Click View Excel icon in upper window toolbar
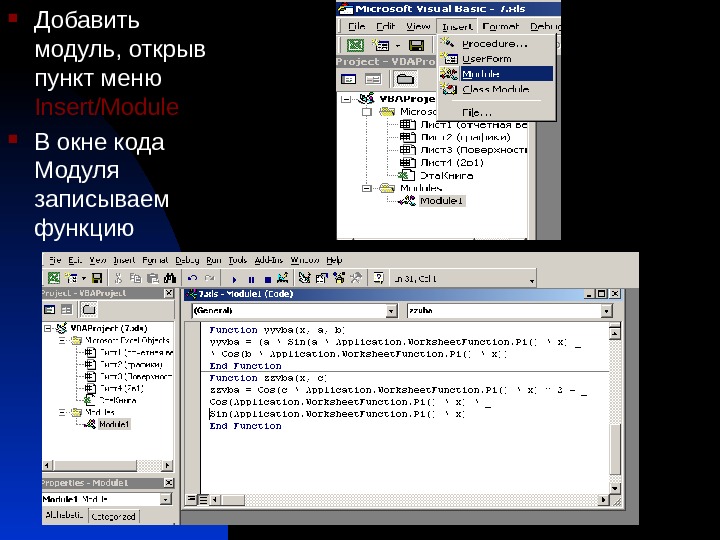This screenshot has width=720, height=540. pos(355,45)
